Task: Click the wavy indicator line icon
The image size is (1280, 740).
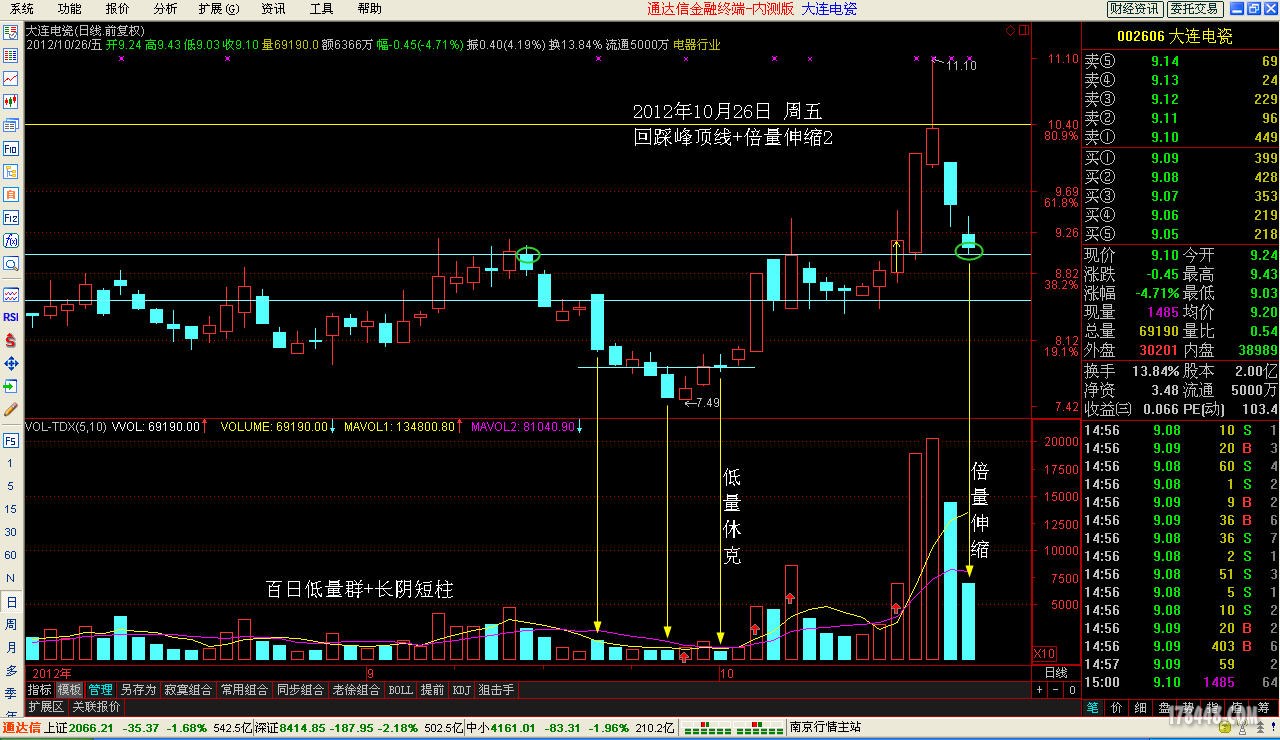Action: click(x=11, y=294)
